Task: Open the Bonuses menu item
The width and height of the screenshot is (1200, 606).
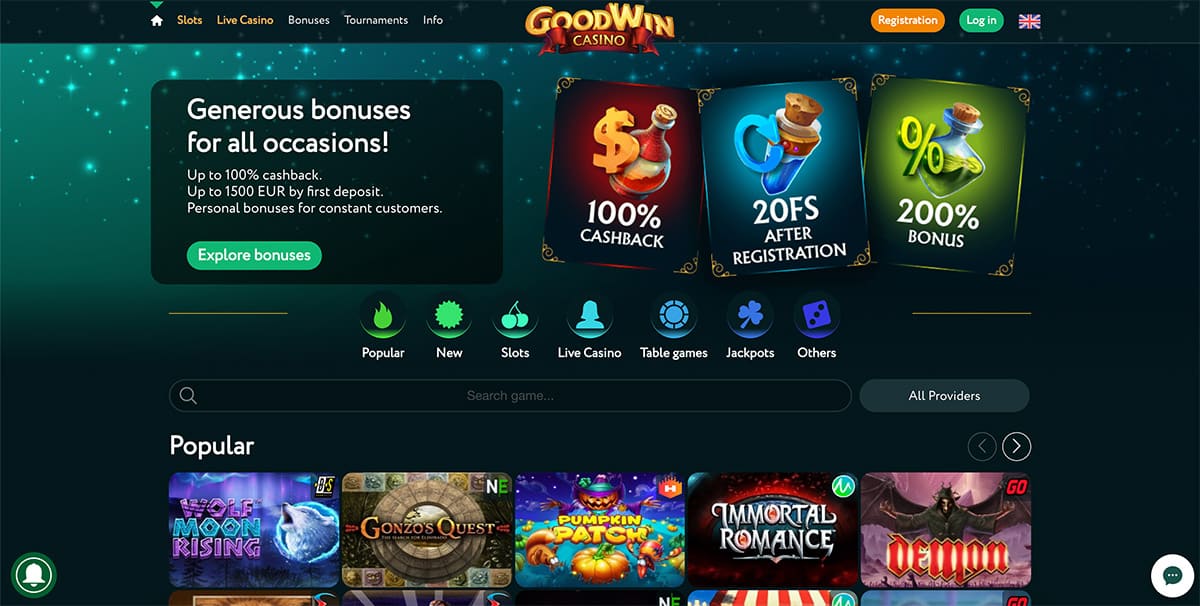Action: pyautogui.click(x=309, y=20)
